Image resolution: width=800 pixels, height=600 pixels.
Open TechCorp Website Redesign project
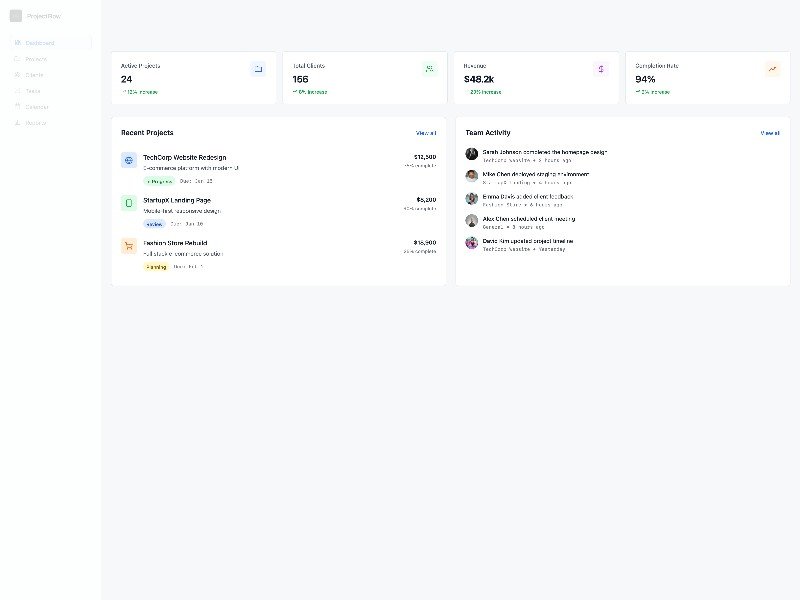pos(185,157)
